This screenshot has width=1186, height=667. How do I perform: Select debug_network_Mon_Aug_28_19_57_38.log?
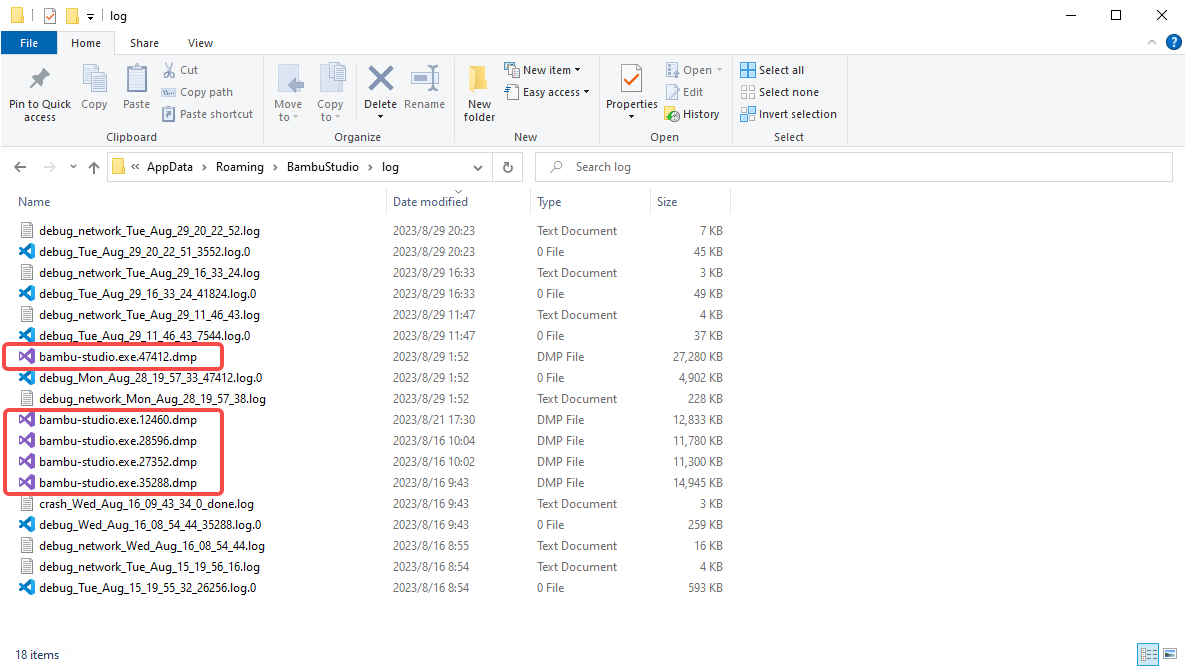pos(152,399)
